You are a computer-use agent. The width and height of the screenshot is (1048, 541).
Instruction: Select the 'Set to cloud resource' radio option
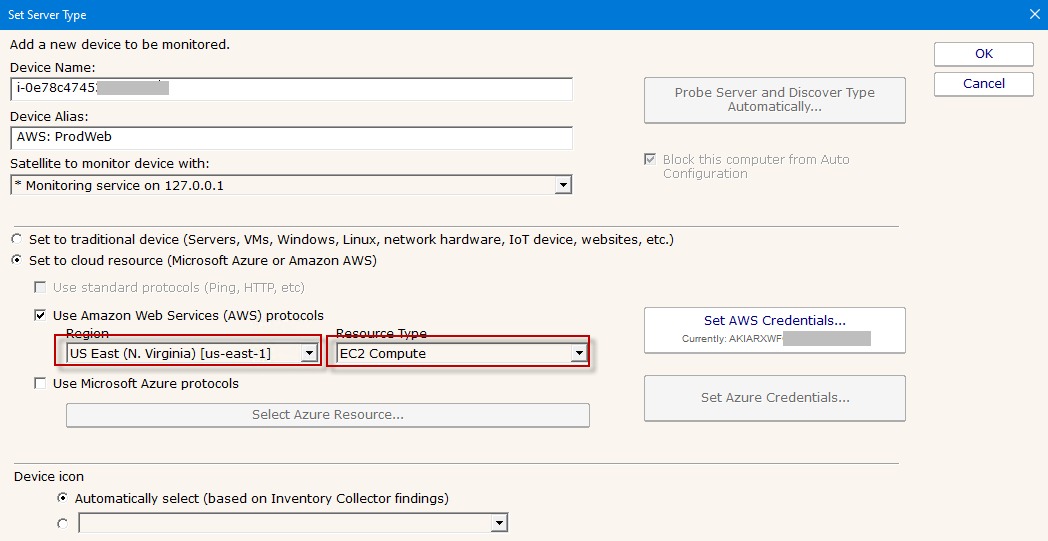click(17, 261)
